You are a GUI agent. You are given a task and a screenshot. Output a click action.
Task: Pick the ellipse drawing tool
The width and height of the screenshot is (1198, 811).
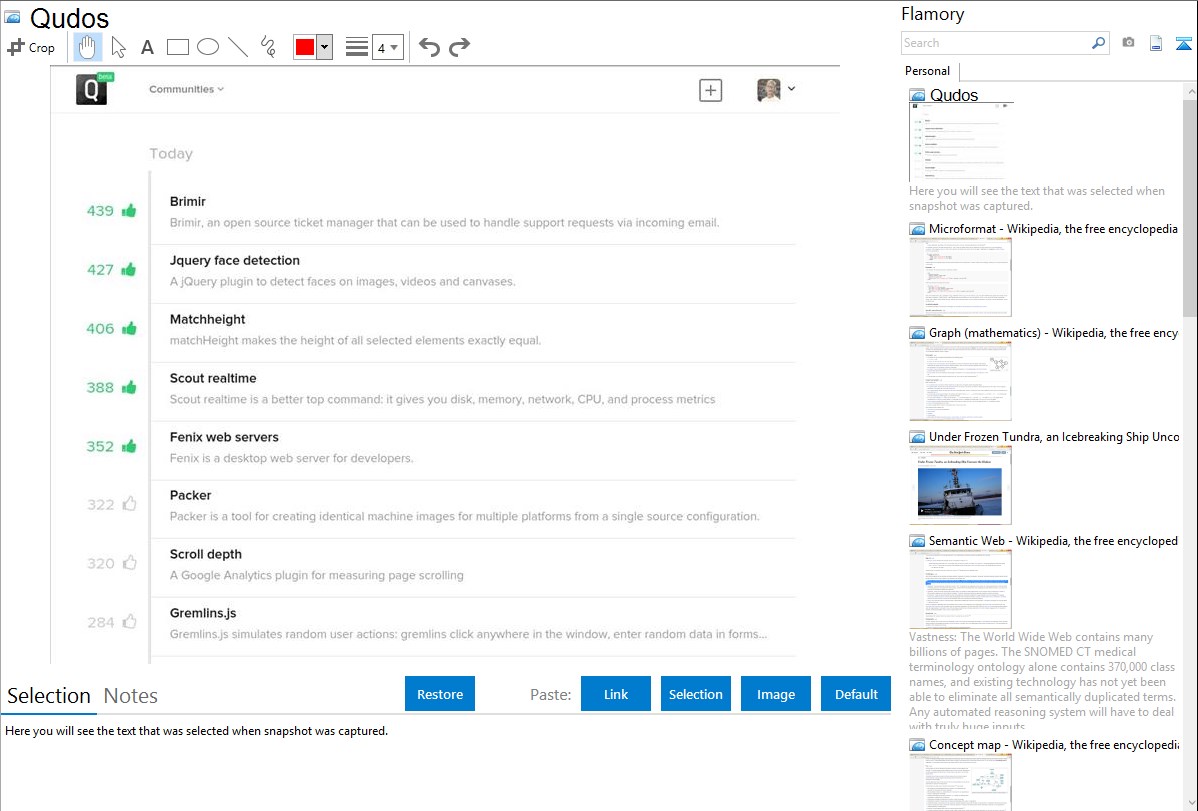208,47
